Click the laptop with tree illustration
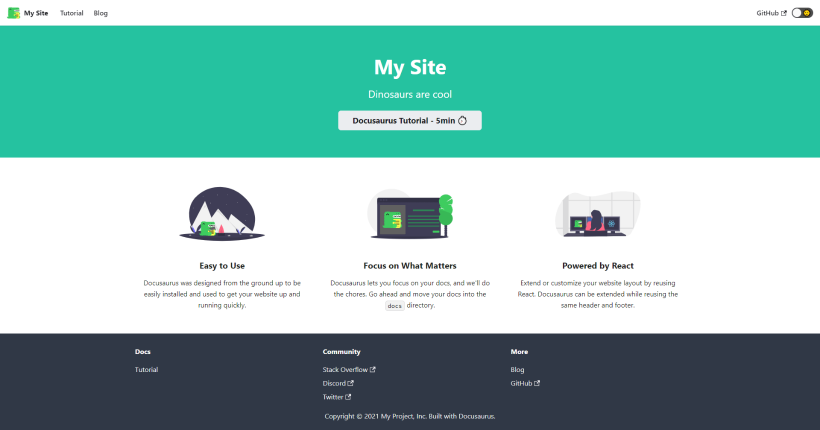 tap(410, 214)
